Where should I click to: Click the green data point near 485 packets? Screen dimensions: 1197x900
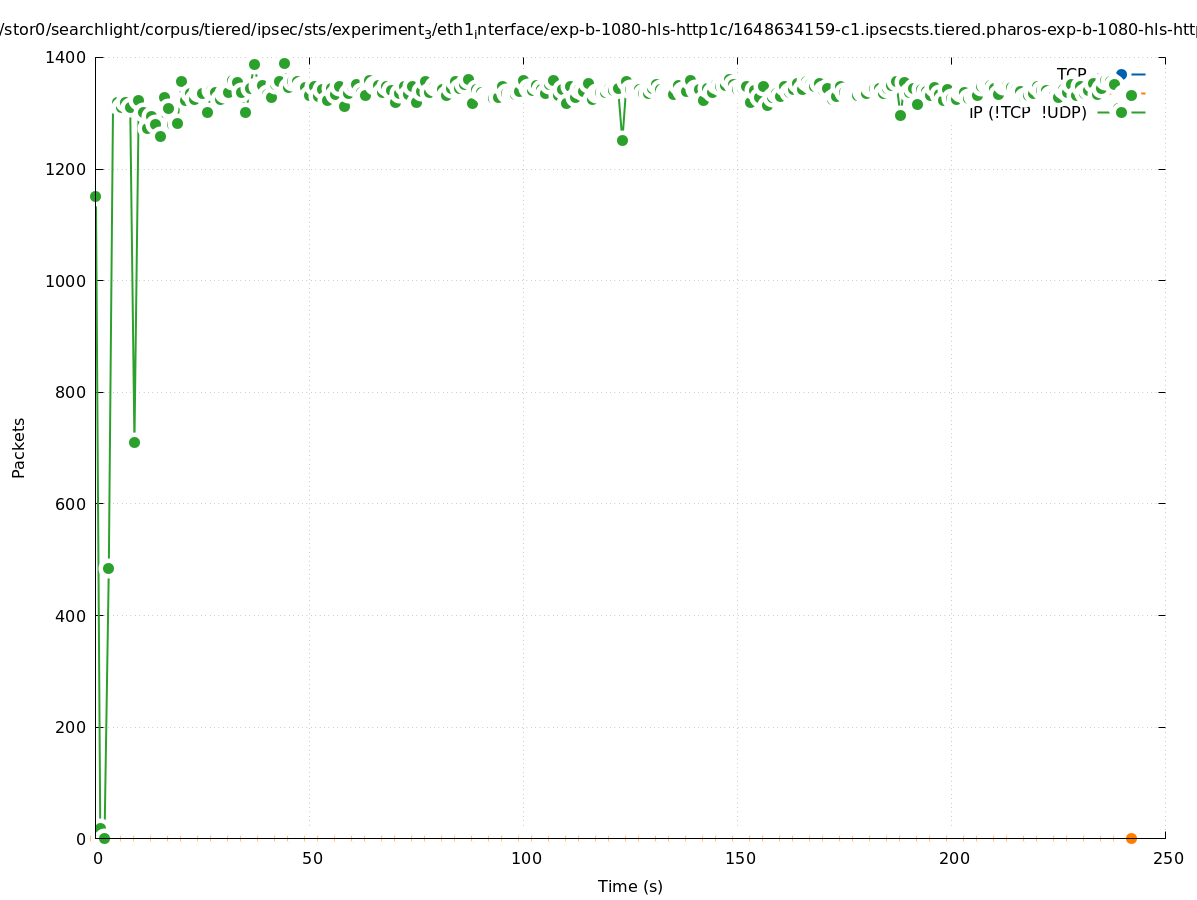pyautogui.click(x=108, y=568)
